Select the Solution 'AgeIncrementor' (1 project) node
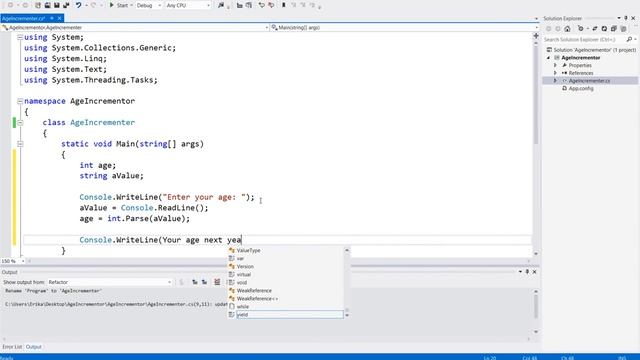The width and height of the screenshot is (640, 360). pos(591,50)
